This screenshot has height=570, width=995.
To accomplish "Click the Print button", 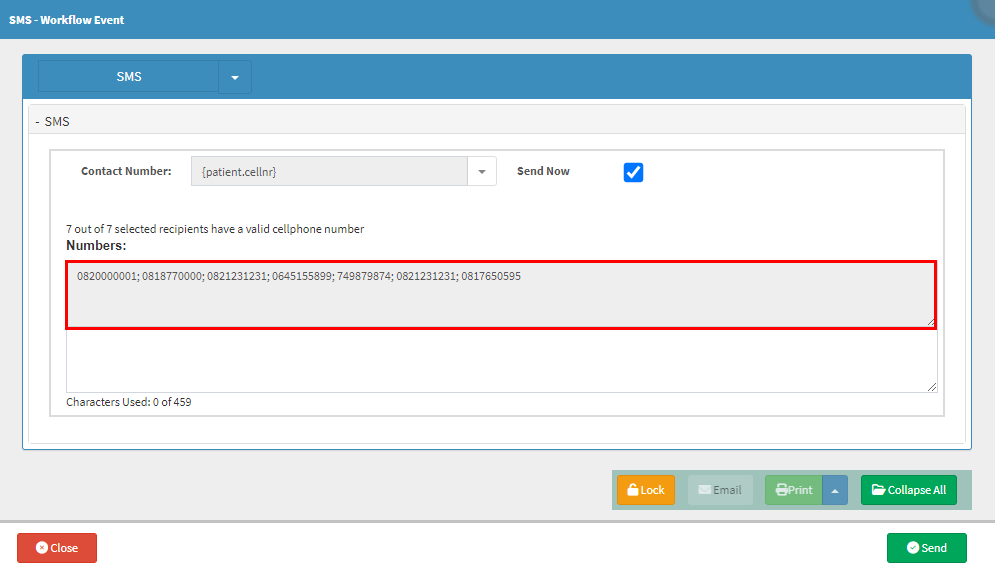I will click(793, 490).
